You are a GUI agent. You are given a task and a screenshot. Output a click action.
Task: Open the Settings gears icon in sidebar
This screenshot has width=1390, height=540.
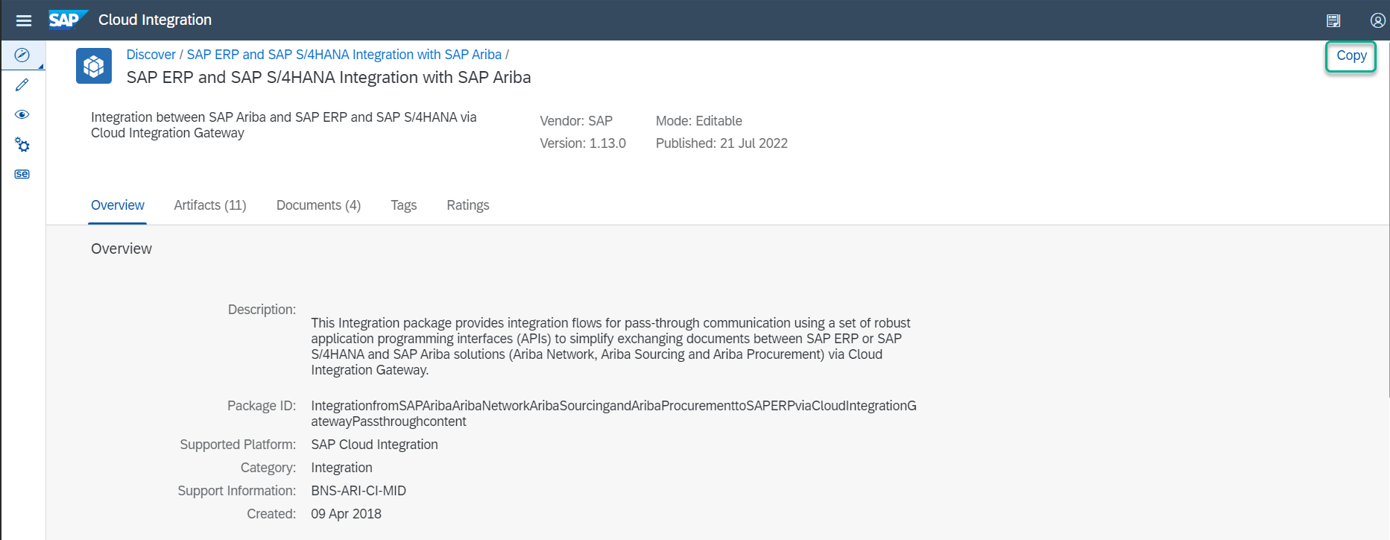click(22, 145)
